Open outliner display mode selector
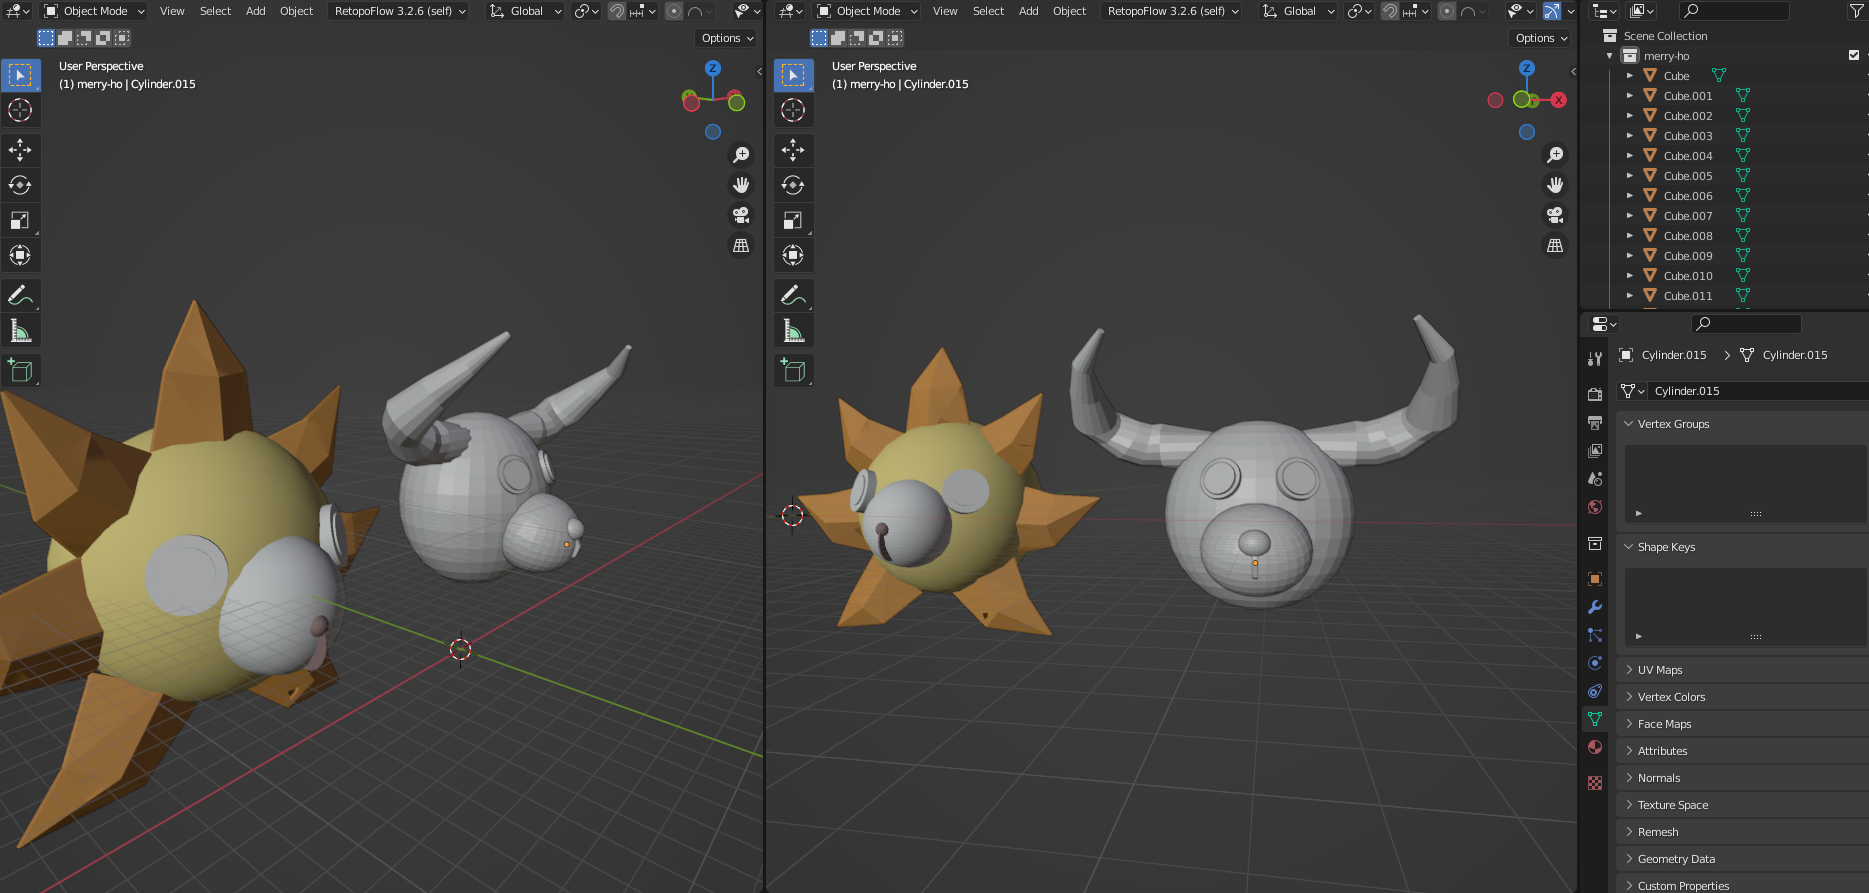1869x893 pixels. point(1604,11)
